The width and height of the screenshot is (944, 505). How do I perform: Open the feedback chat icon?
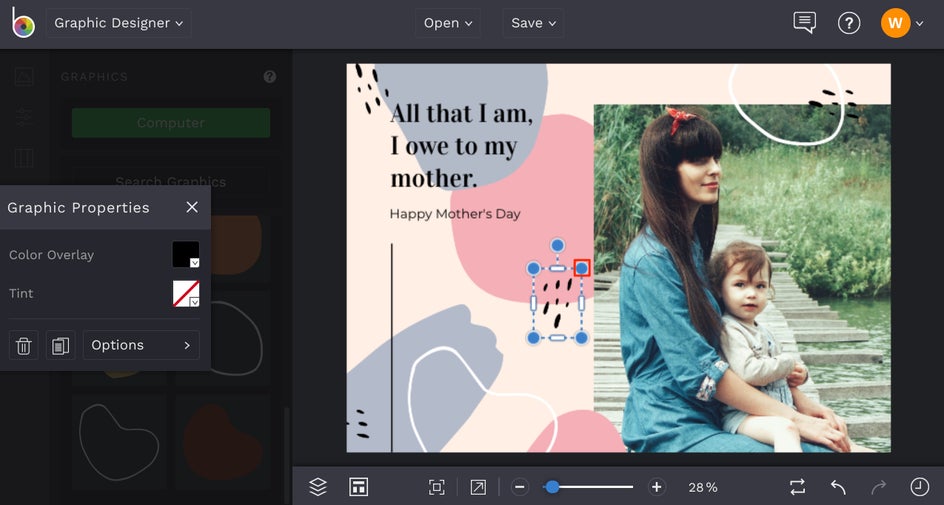pos(804,23)
